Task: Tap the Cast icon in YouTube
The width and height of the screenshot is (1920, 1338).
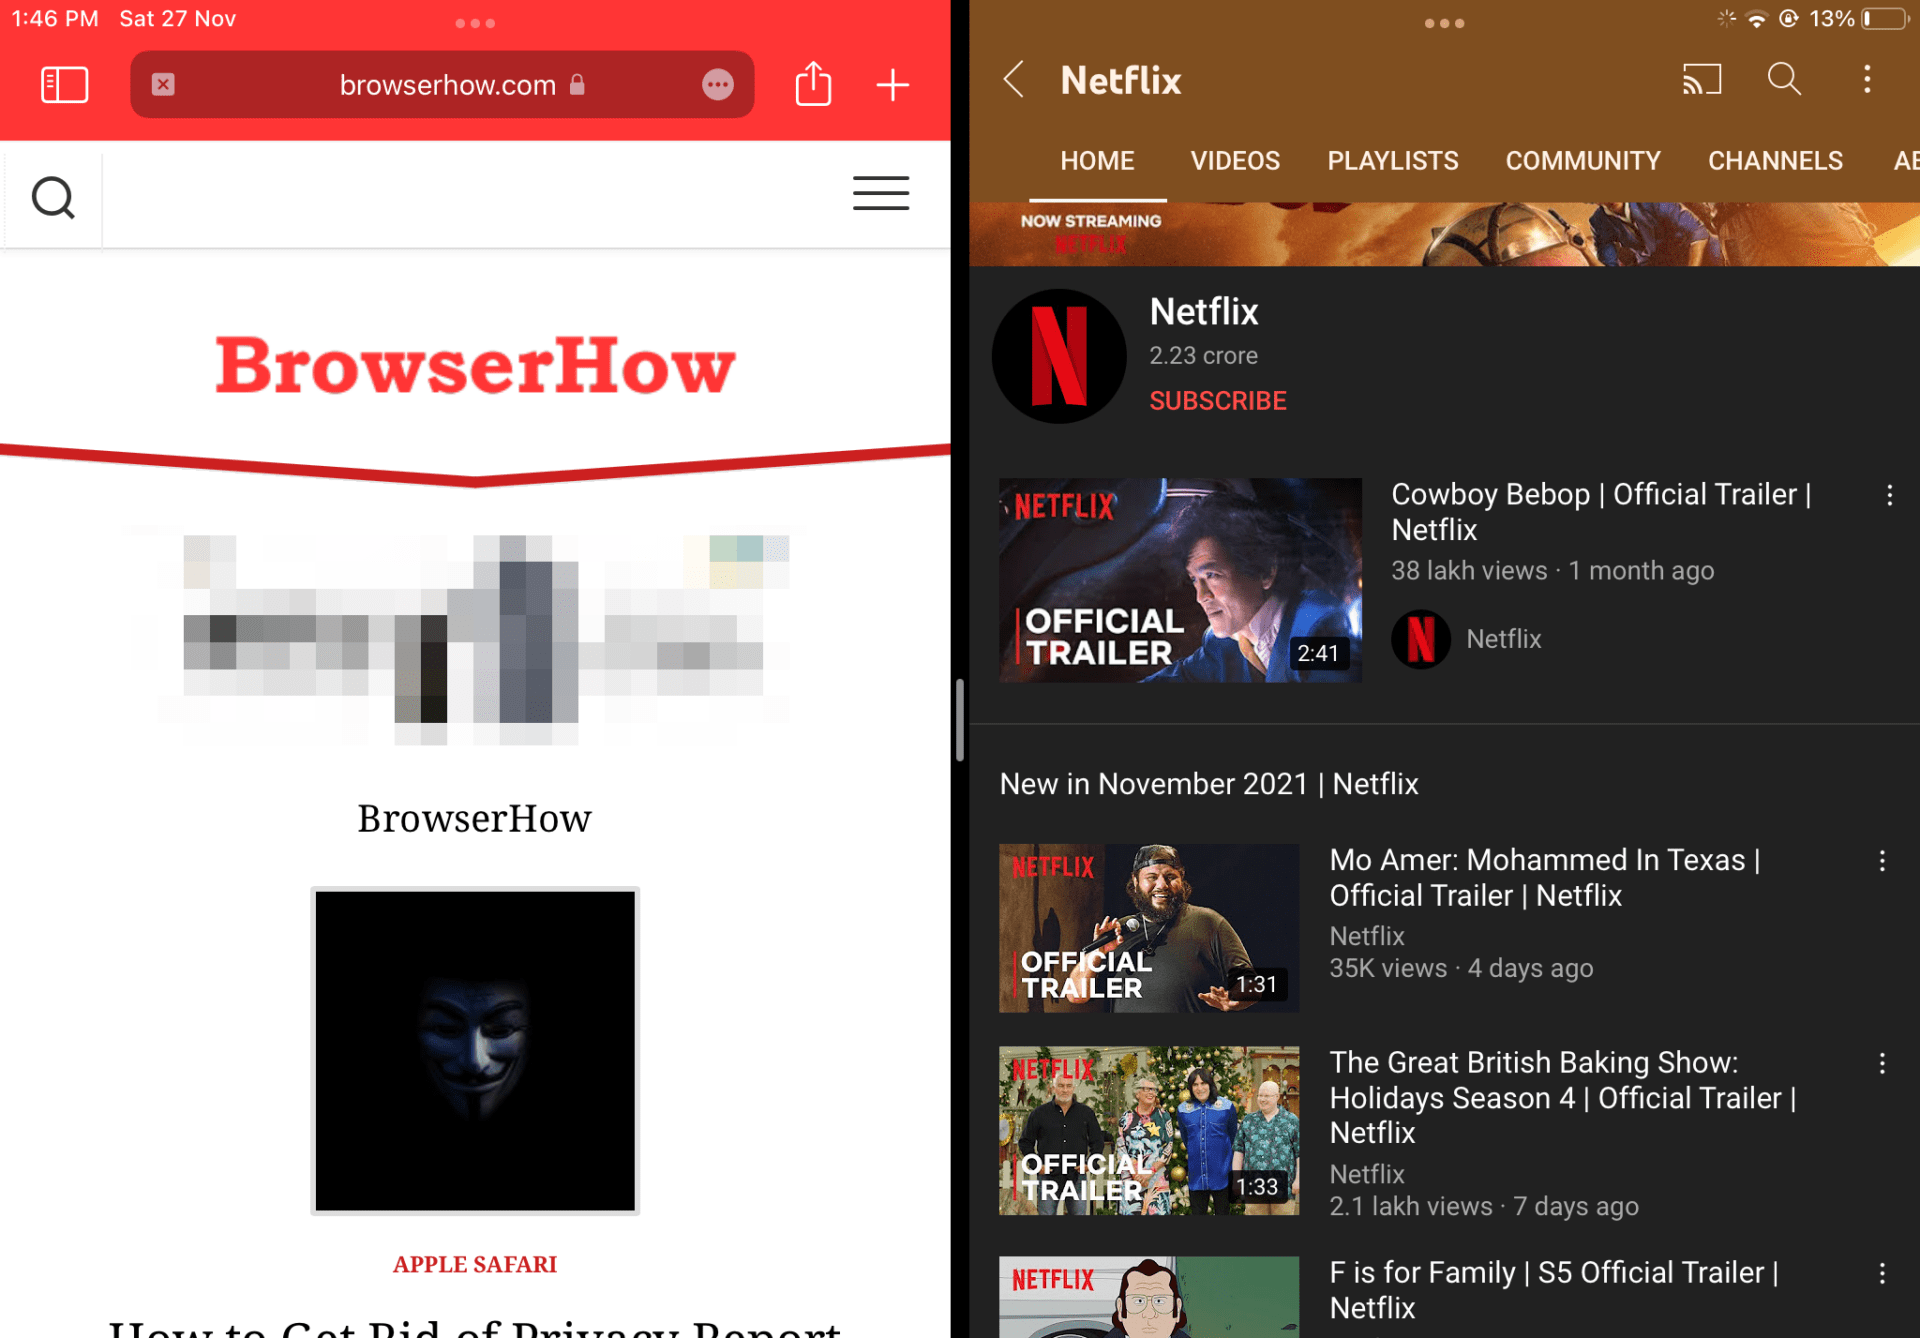Action: click(1701, 80)
